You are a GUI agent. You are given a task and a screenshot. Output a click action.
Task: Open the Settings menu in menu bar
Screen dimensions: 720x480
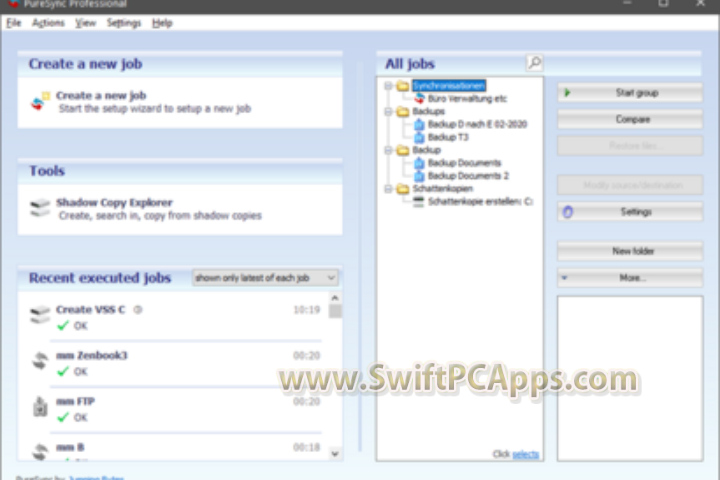coord(124,23)
